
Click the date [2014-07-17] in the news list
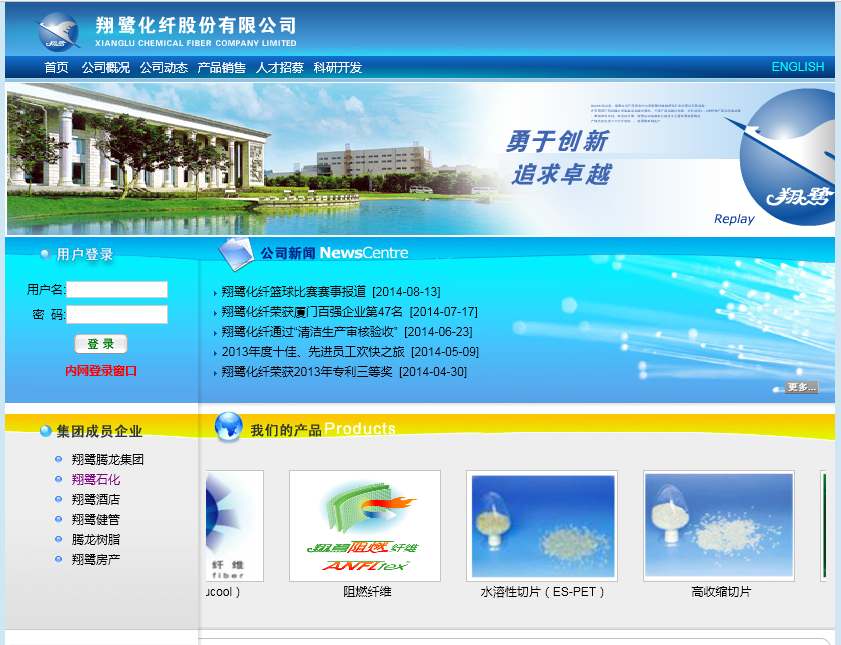(444, 312)
